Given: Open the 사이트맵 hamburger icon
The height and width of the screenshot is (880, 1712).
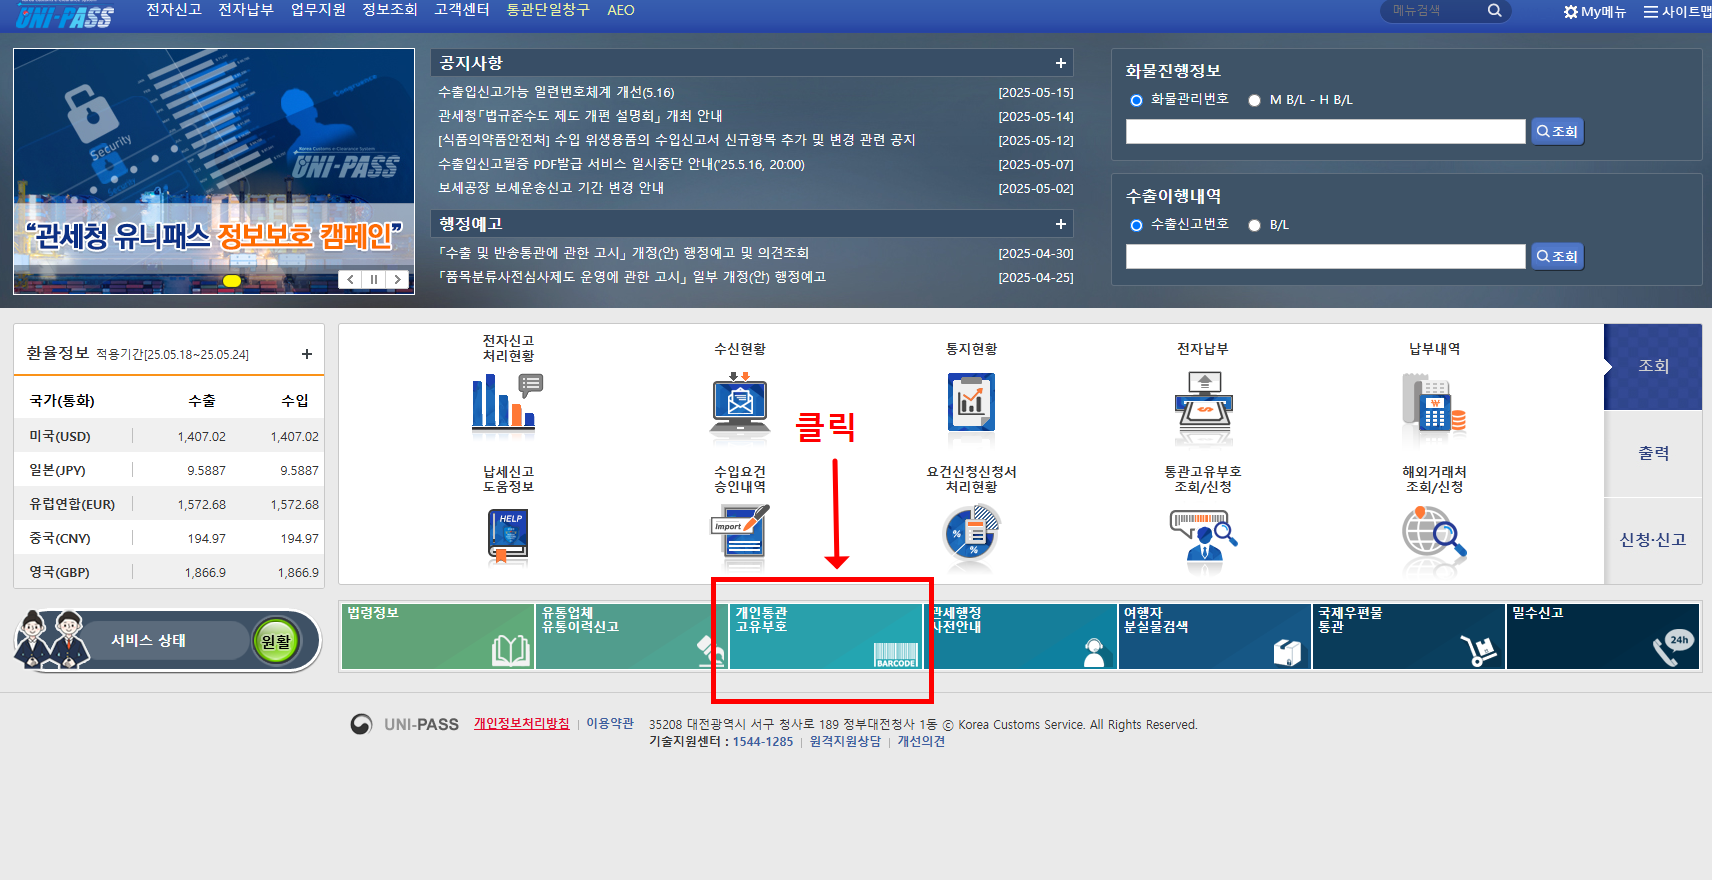Looking at the screenshot, I should (x=1650, y=12).
